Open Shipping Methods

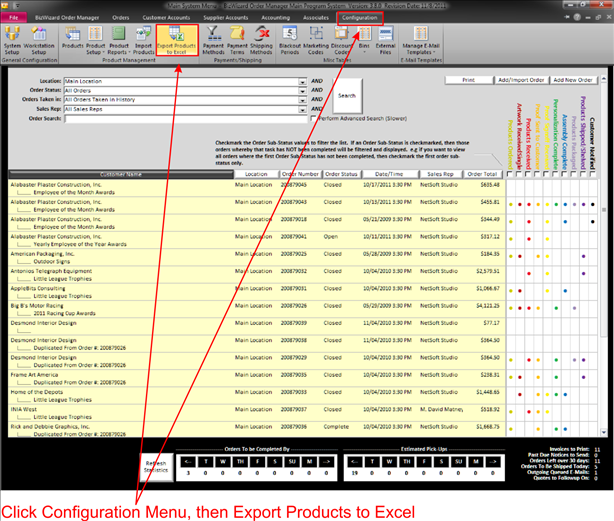pyautogui.click(x=261, y=40)
